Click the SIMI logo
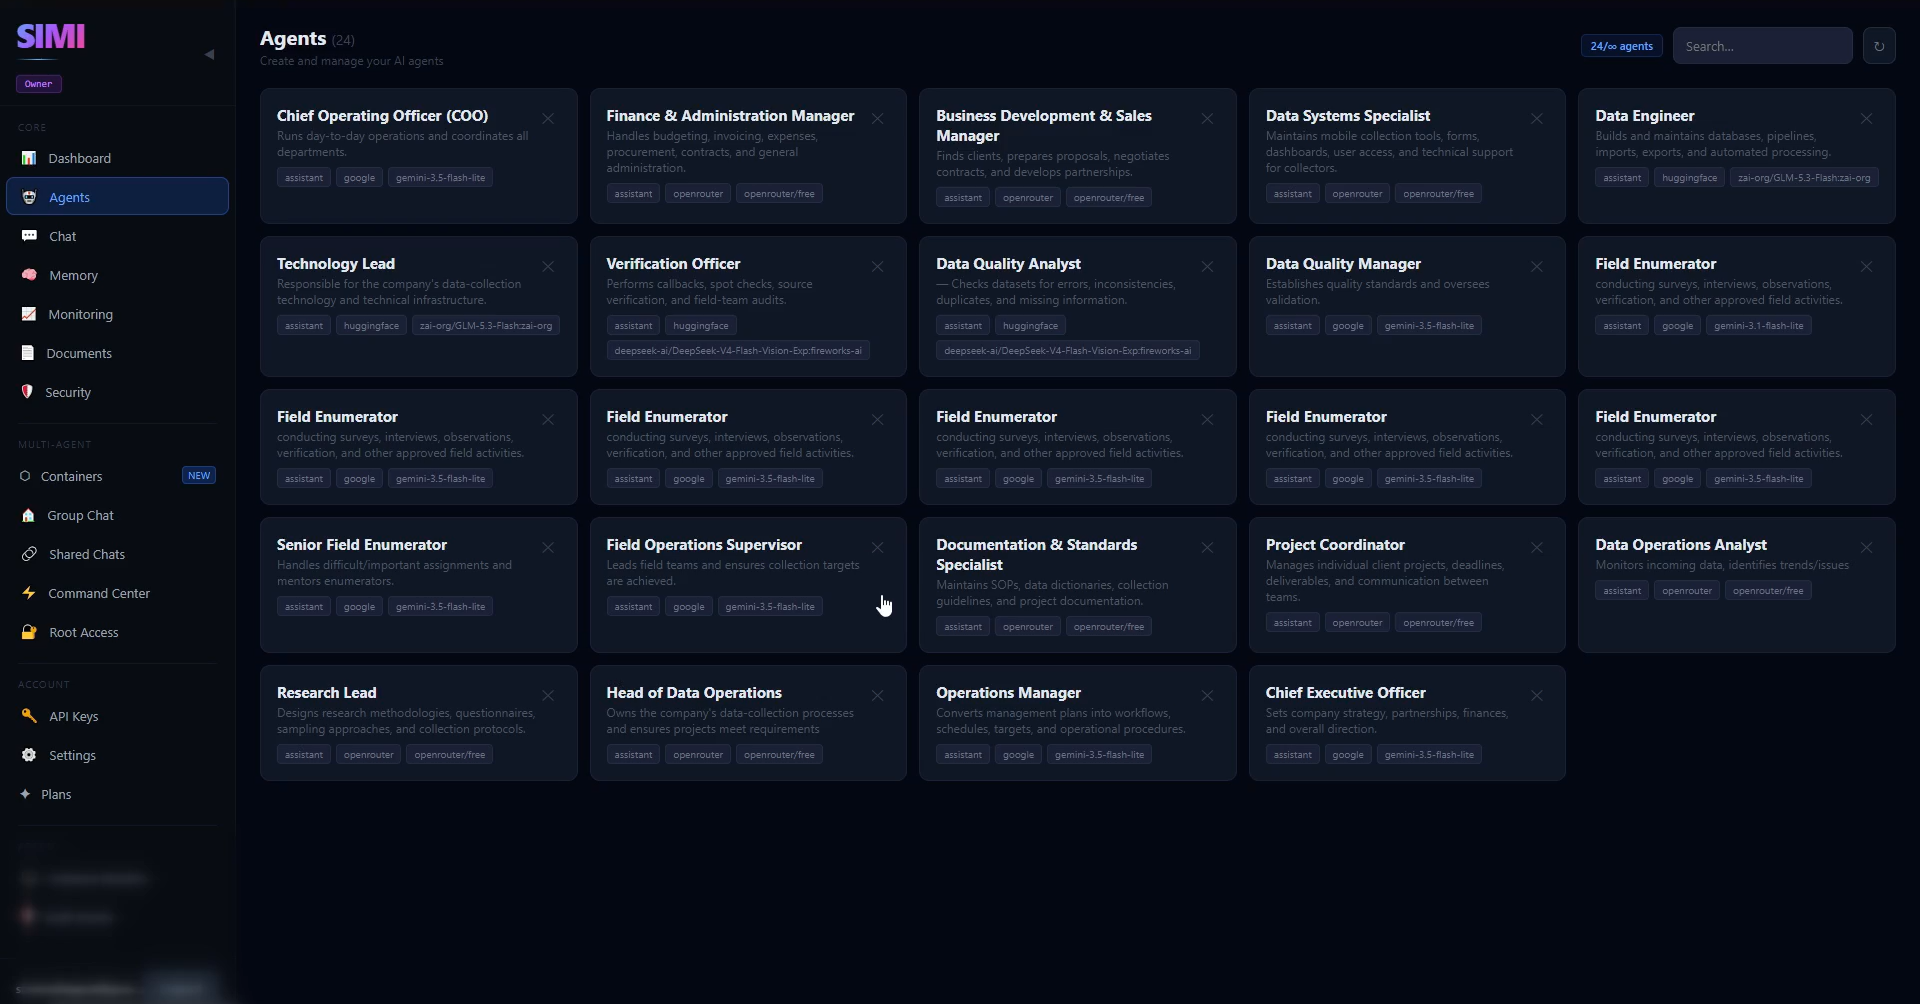Viewport: 1920px width, 1004px height. (x=51, y=37)
